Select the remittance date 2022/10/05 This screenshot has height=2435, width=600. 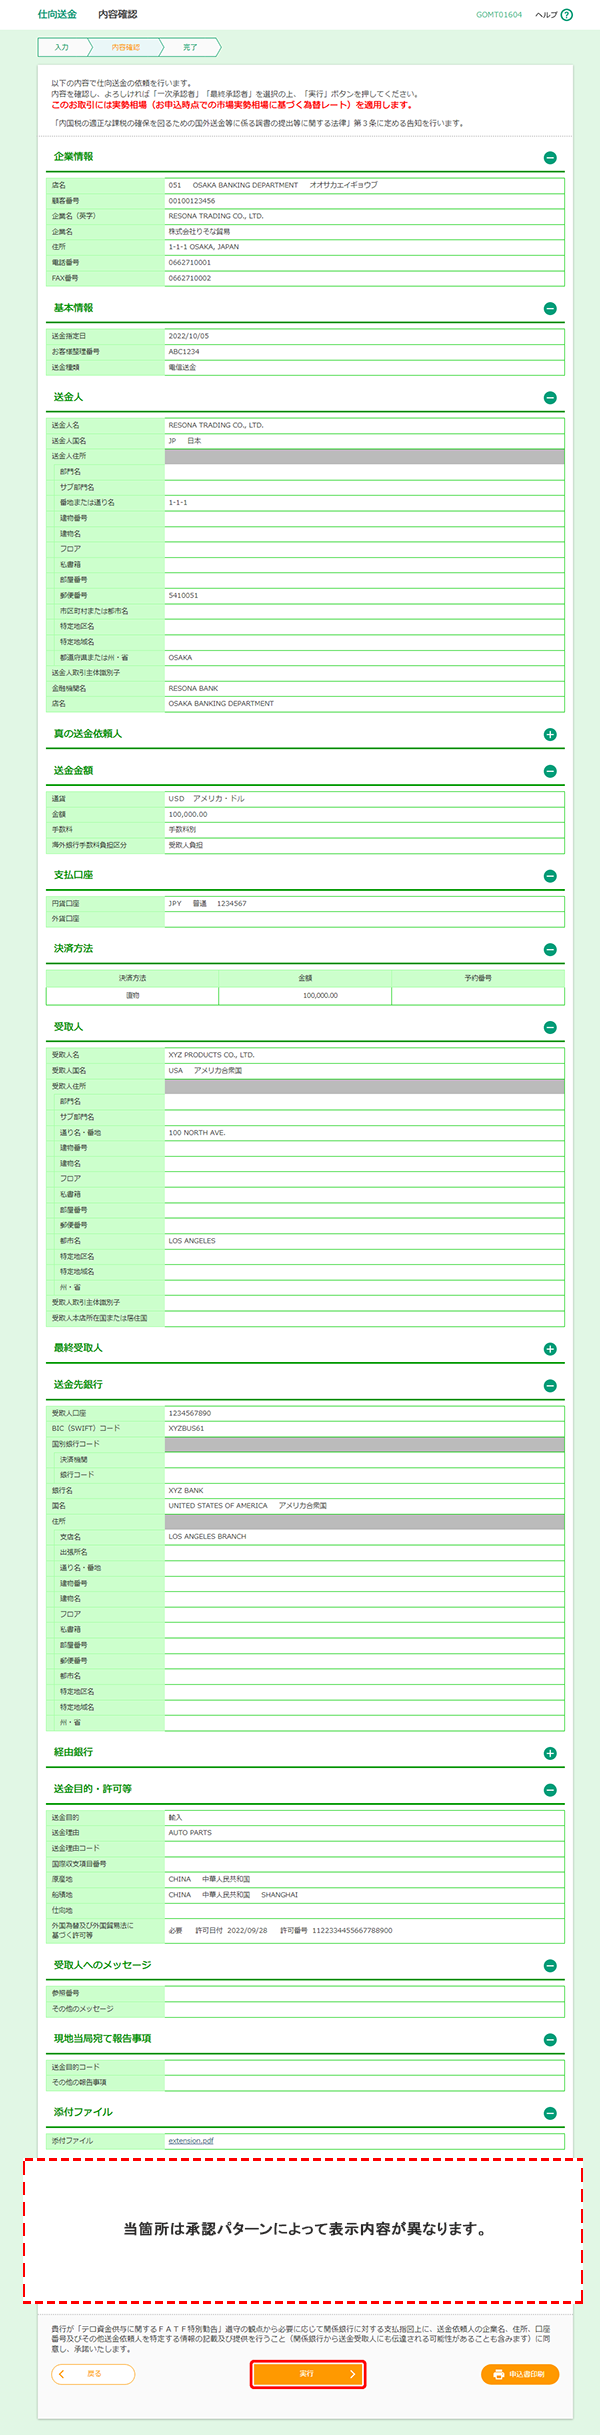tap(189, 336)
